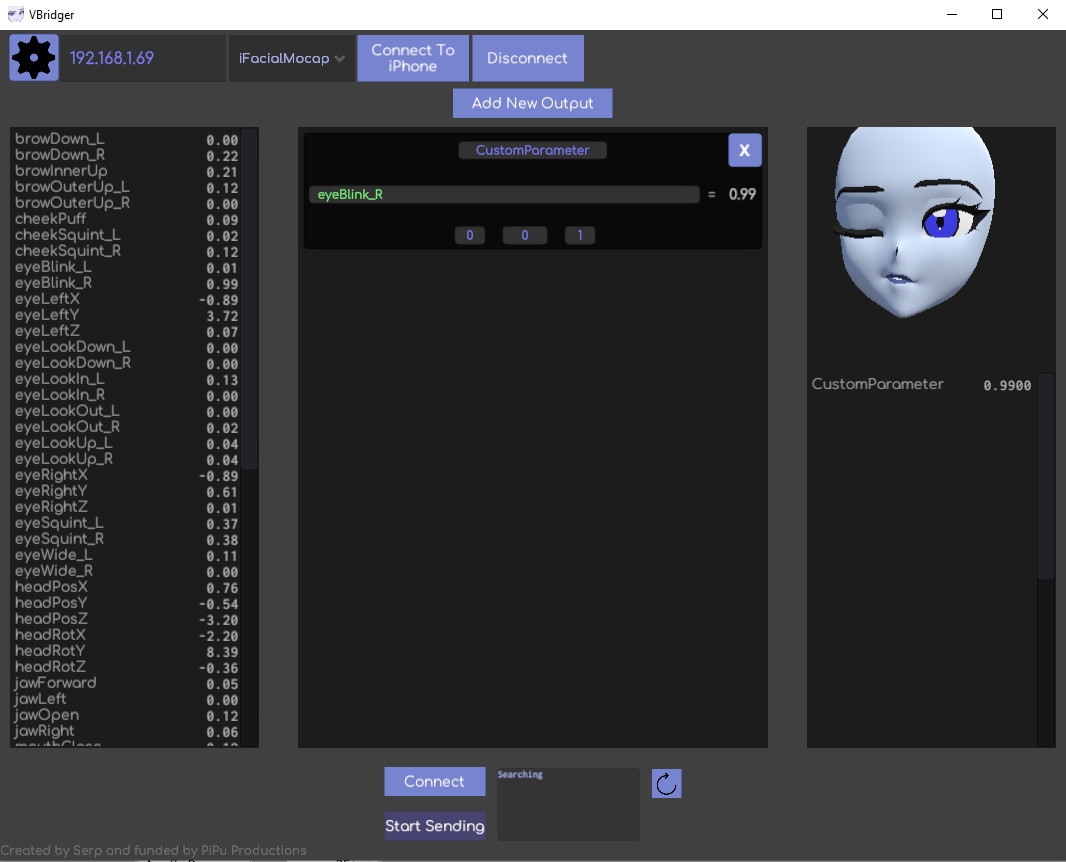Click the maximum value 1 button
Screen dimensions: 1066x862
579,235
